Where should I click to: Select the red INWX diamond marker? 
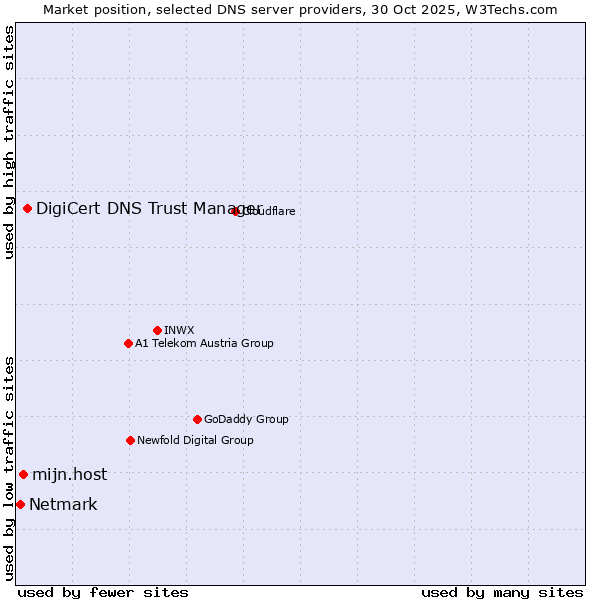[157, 330]
